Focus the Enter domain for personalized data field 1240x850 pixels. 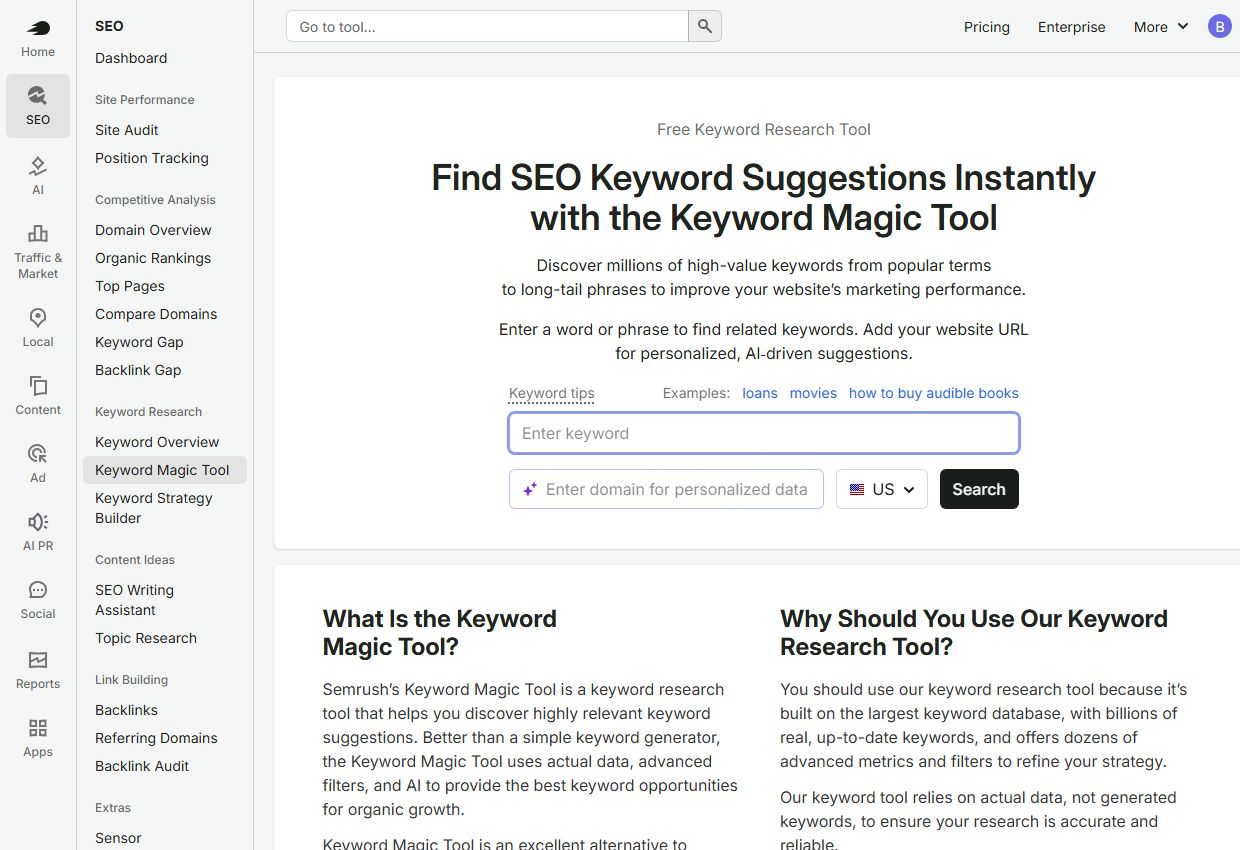tap(666, 489)
